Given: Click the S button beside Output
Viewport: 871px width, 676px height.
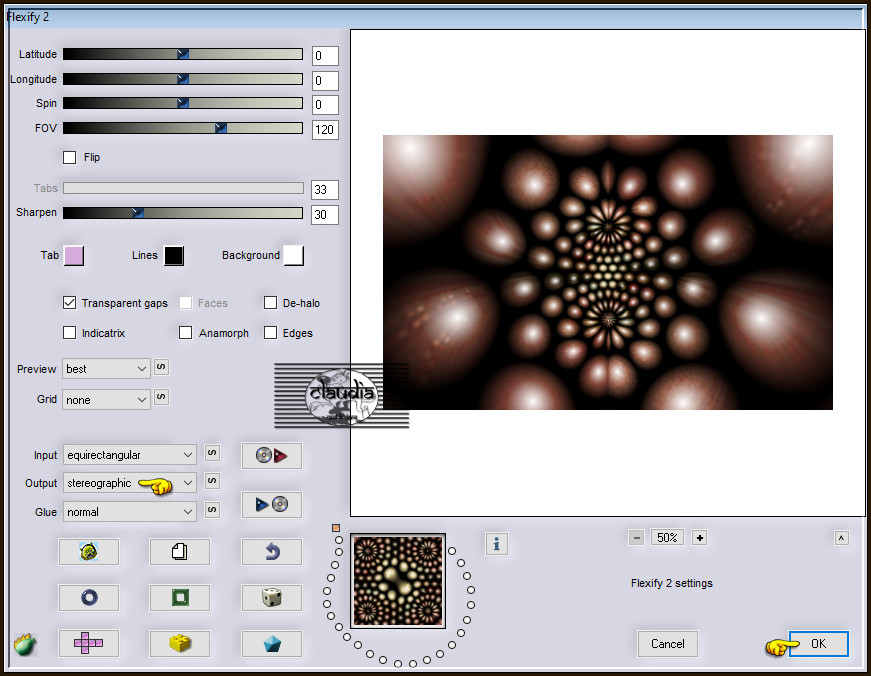Looking at the screenshot, I should [212, 480].
